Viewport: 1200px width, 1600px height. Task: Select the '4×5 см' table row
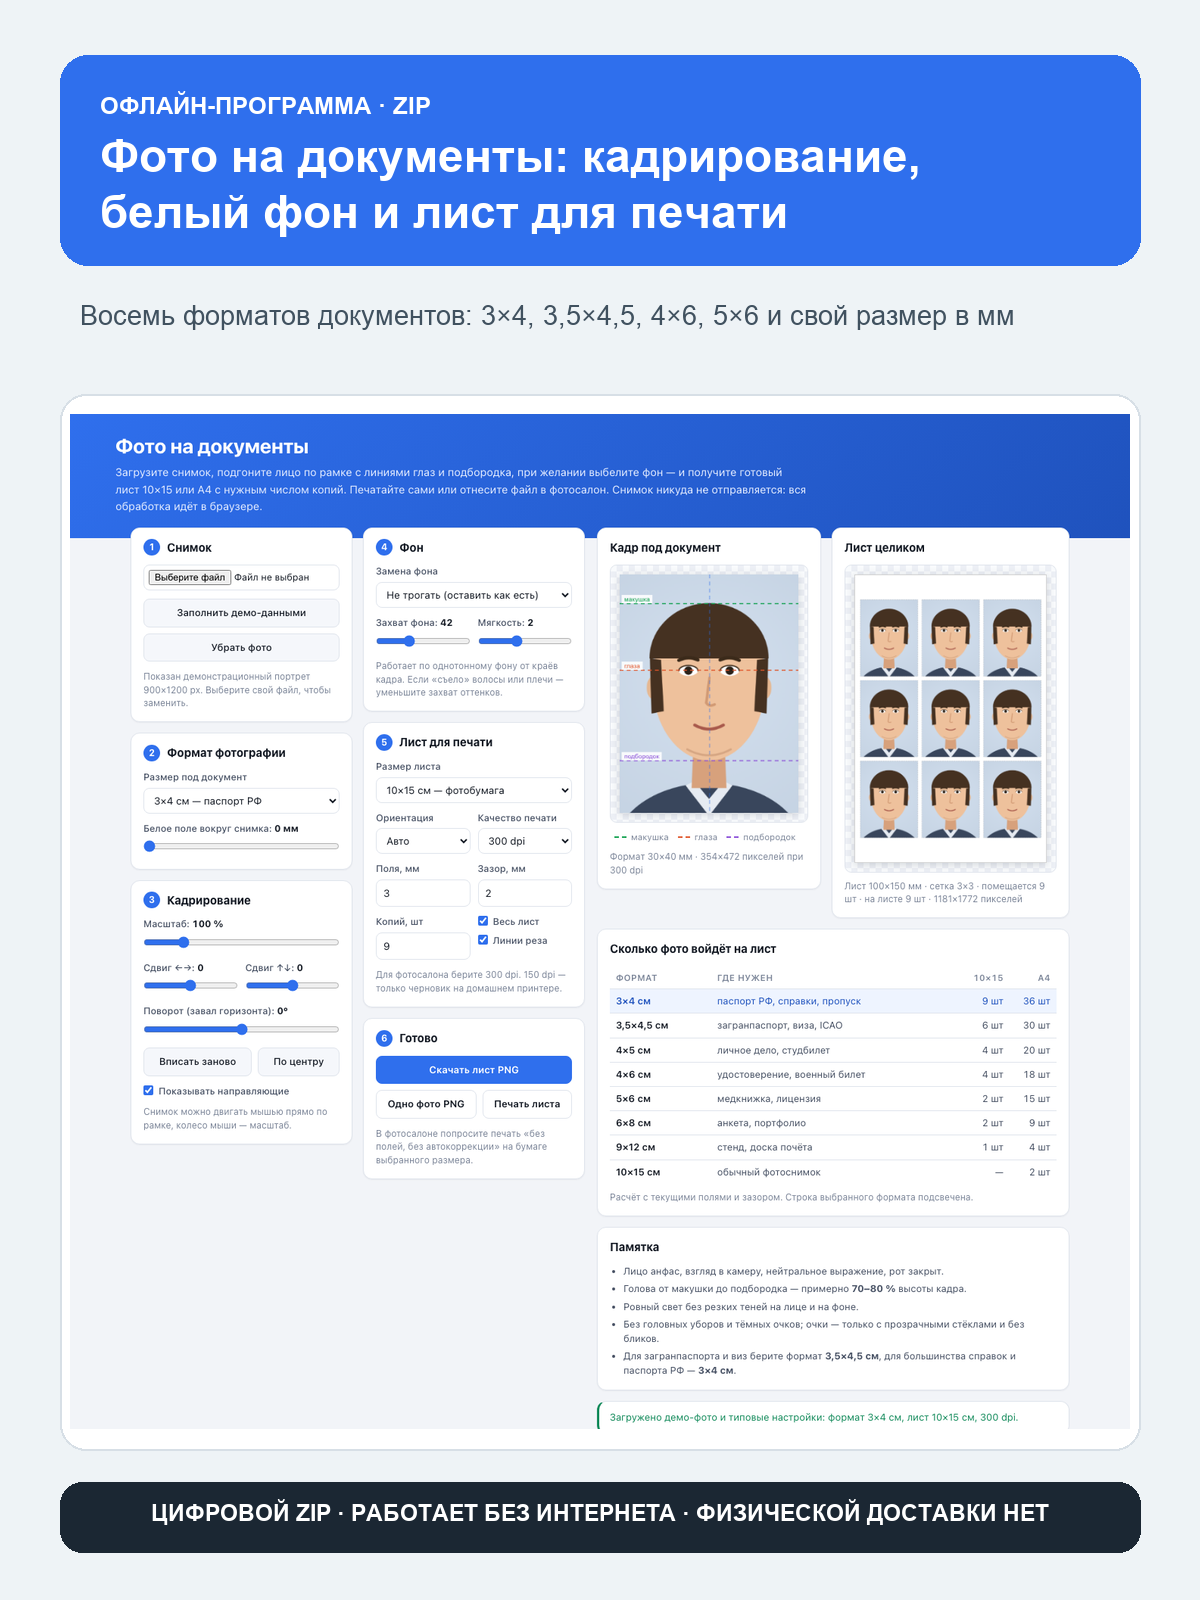pyautogui.click(x=833, y=1050)
